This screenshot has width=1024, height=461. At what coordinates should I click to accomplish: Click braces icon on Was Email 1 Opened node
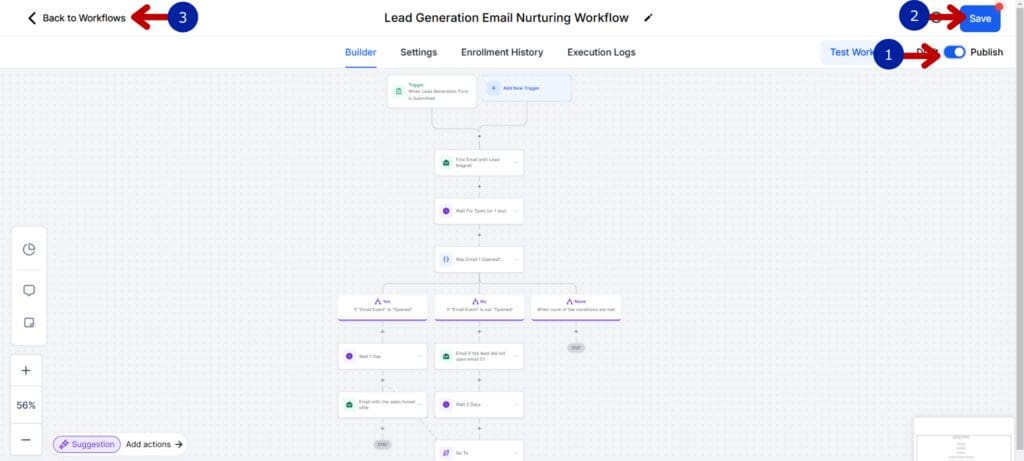pyautogui.click(x=446, y=259)
